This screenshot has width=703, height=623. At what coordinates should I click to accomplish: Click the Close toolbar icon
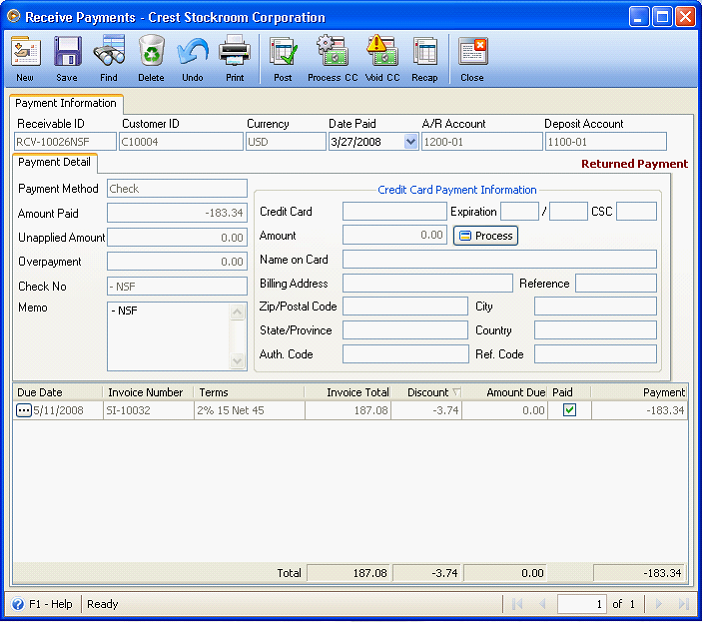472,52
